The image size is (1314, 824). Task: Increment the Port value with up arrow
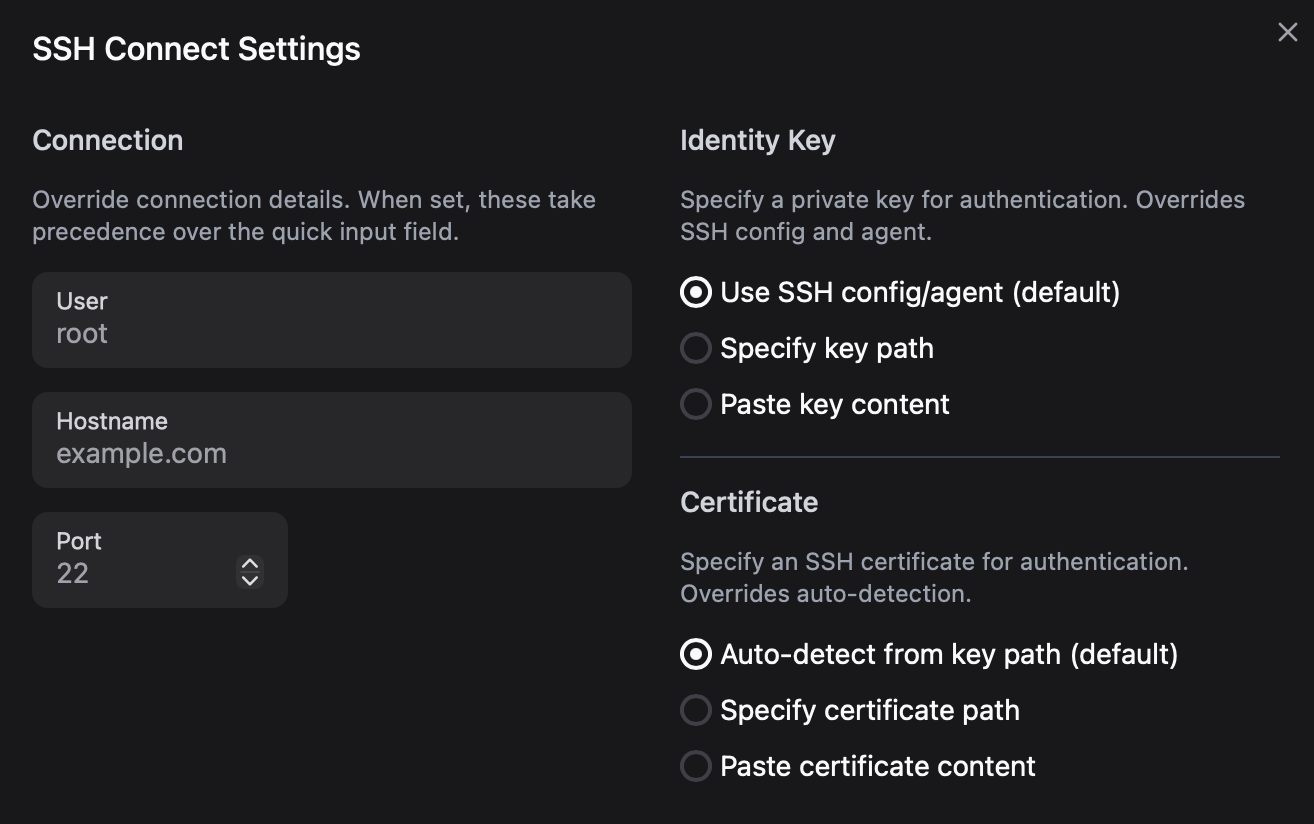point(250,564)
